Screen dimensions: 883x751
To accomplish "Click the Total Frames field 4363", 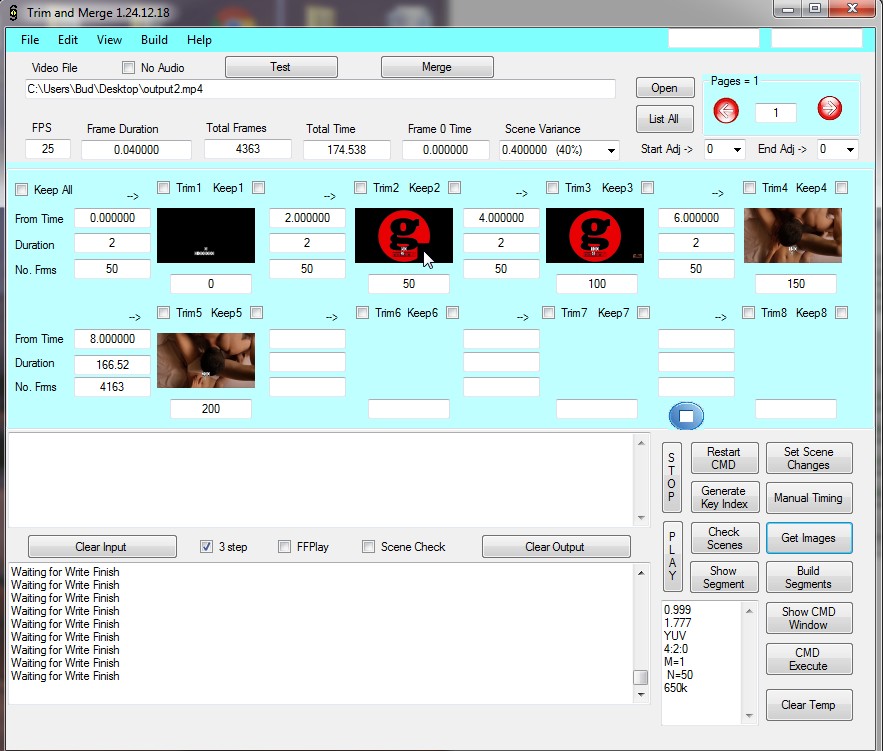I will 248,149.
